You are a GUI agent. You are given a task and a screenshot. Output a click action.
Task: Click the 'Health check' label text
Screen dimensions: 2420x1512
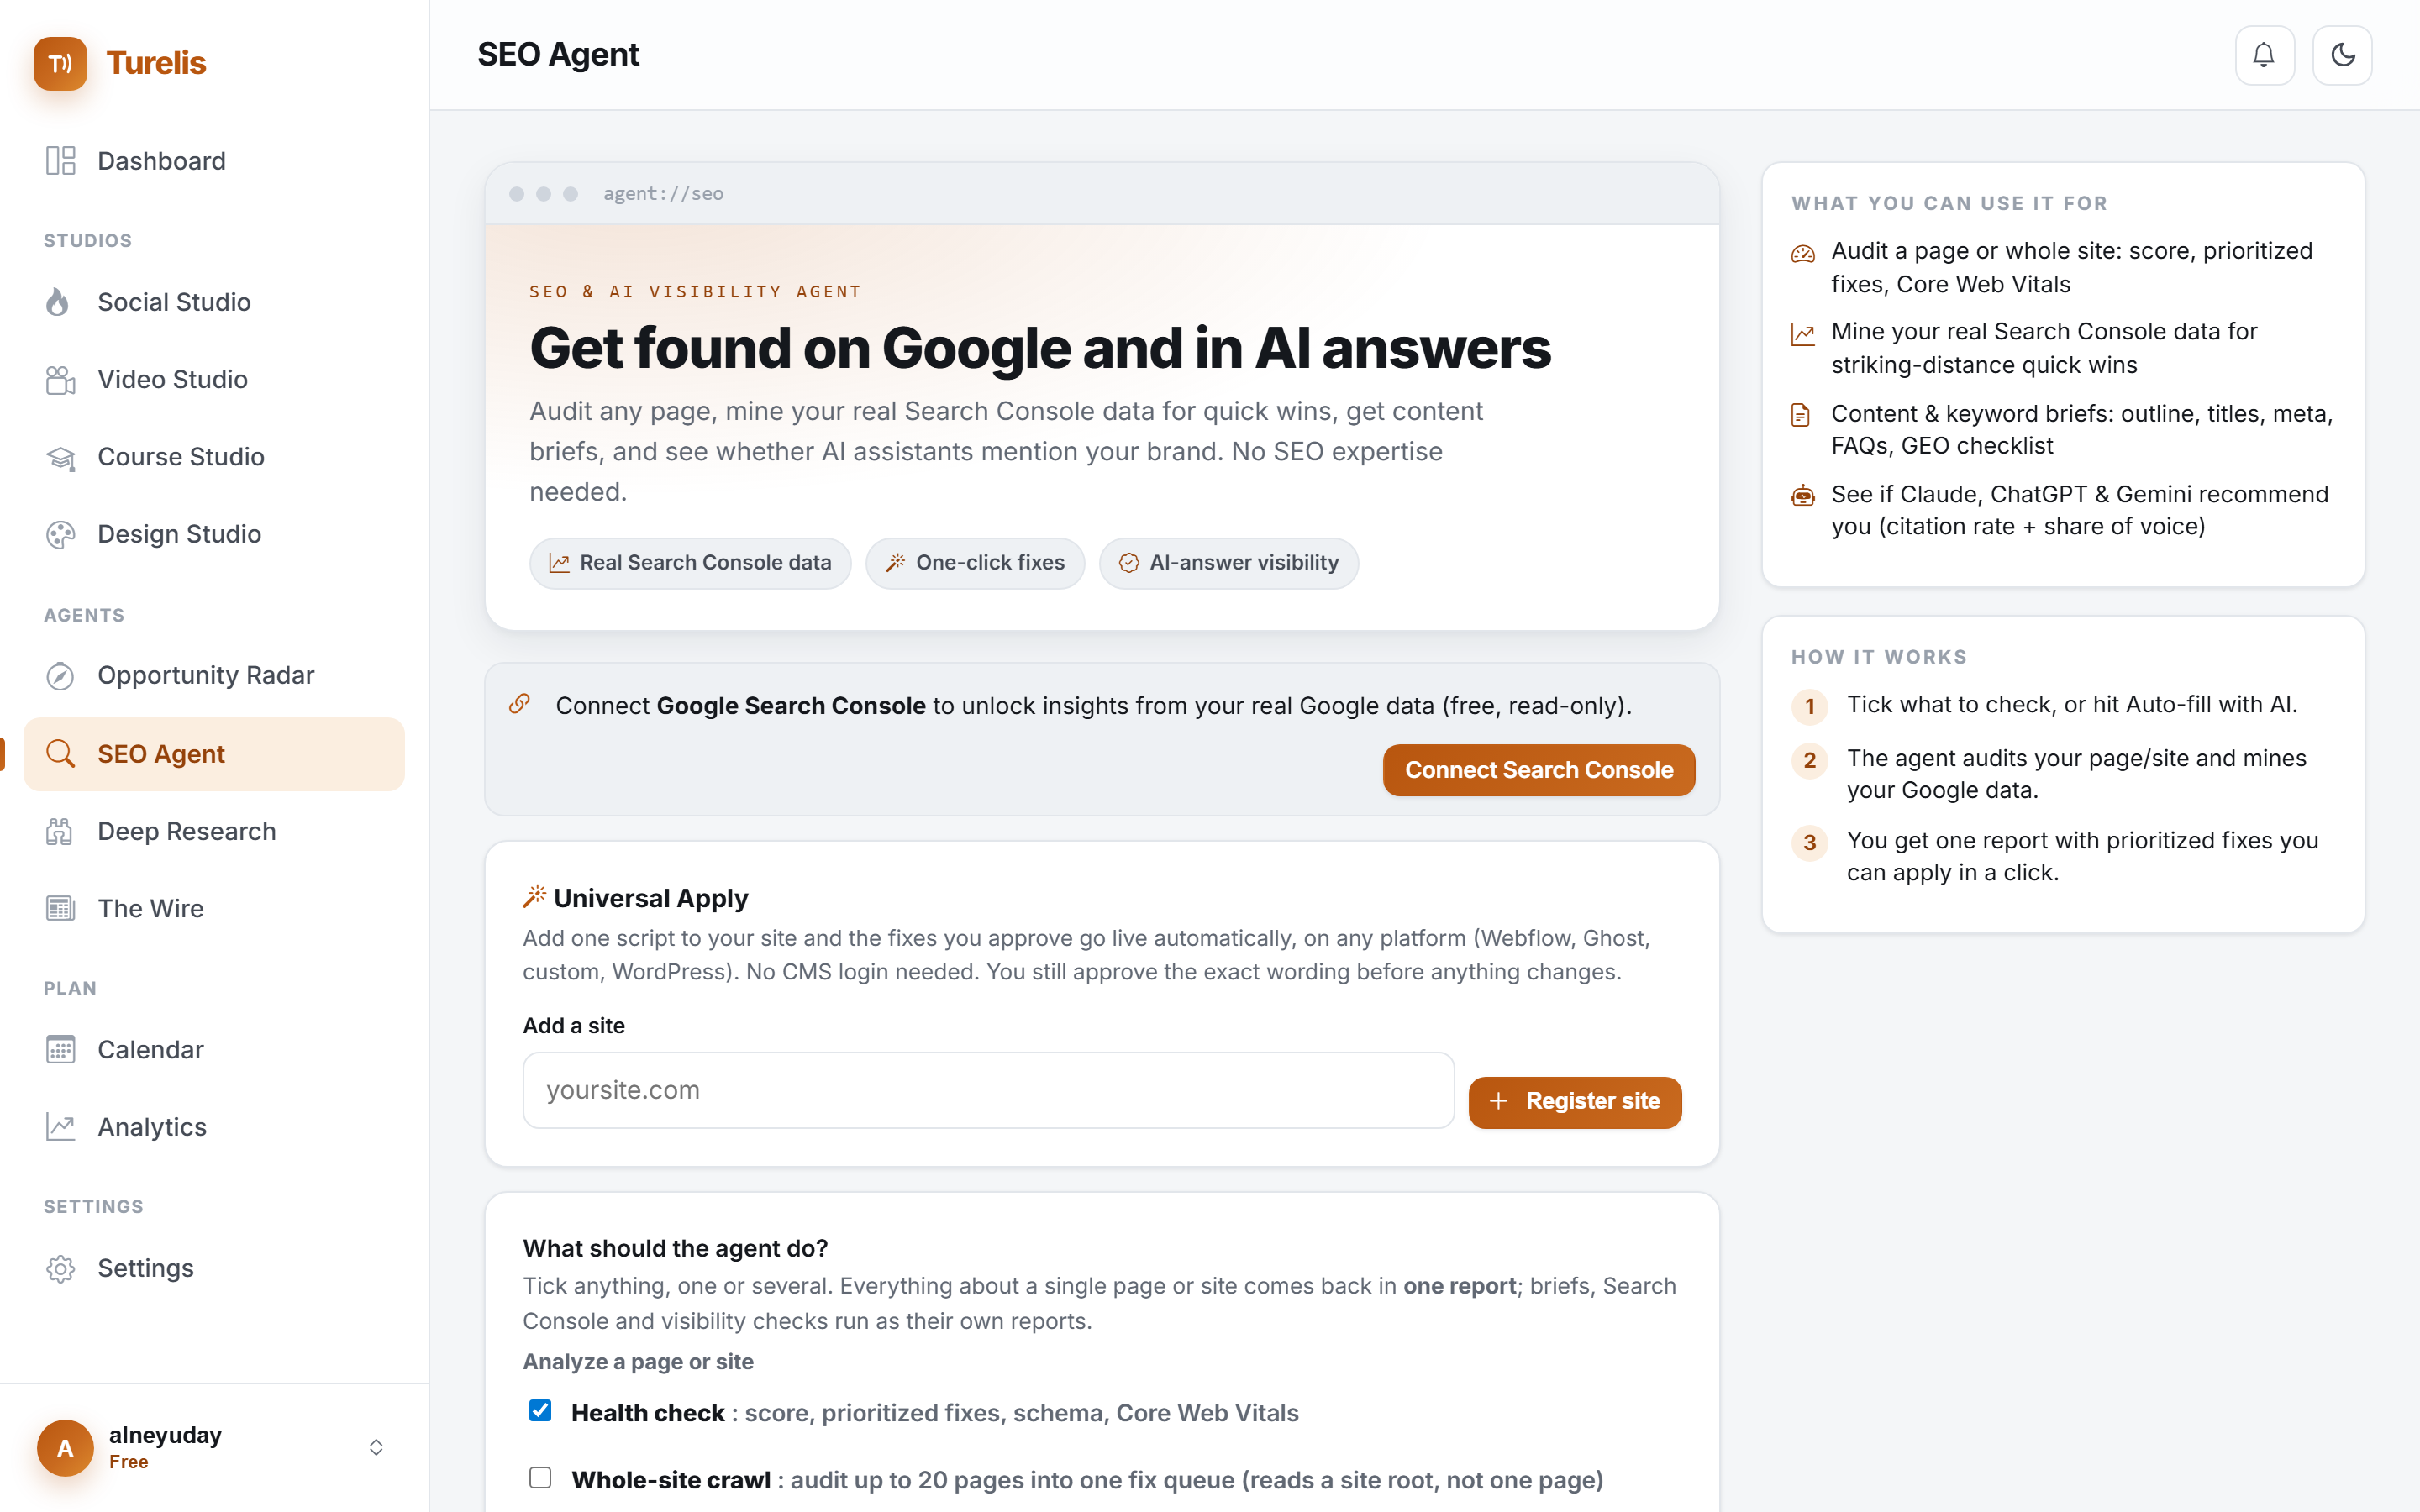coord(648,1412)
